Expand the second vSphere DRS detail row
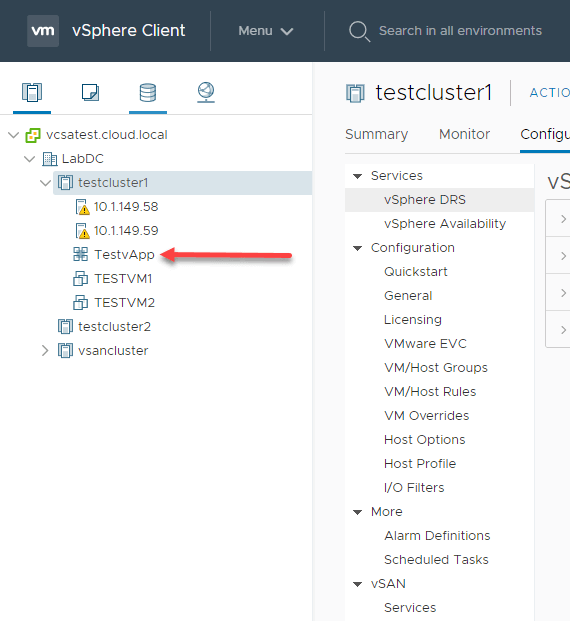The width and height of the screenshot is (570, 621). pyautogui.click(x=564, y=256)
